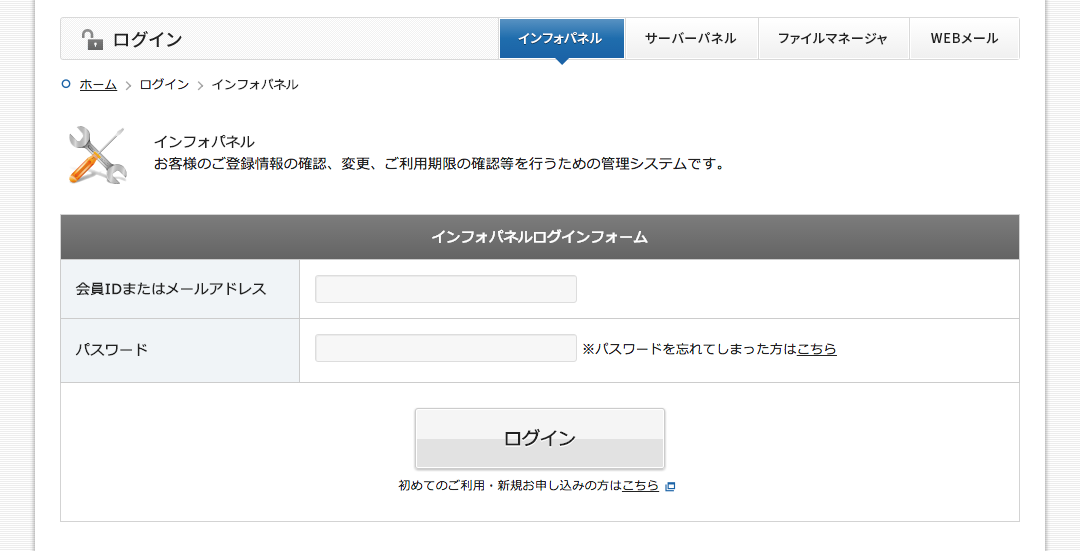Image resolution: width=1080 pixels, height=551 pixels.
Task: Click the blue circle icon before ホーム breadcrumb
Action: (66, 84)
